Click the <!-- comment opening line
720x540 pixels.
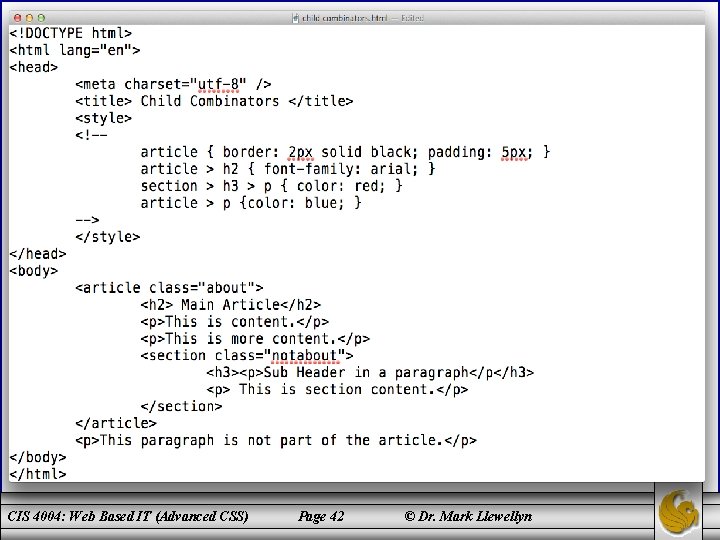click(x=91, y=135)
